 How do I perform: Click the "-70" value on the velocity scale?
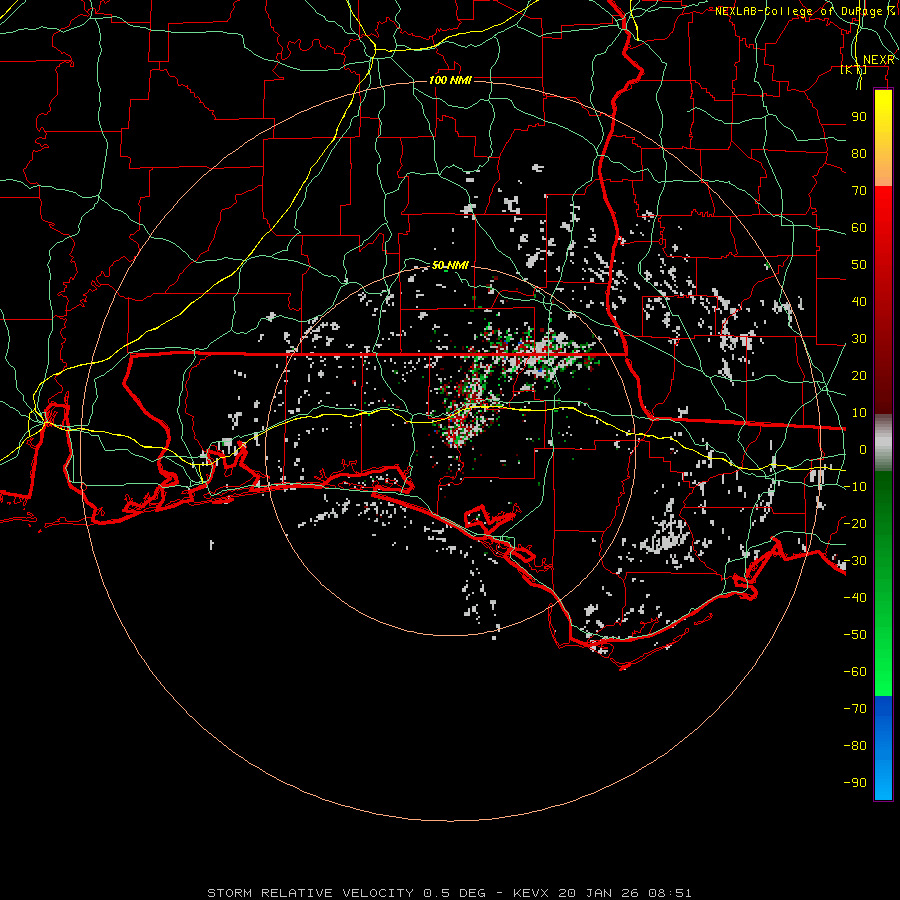click(x=855, y=709)
